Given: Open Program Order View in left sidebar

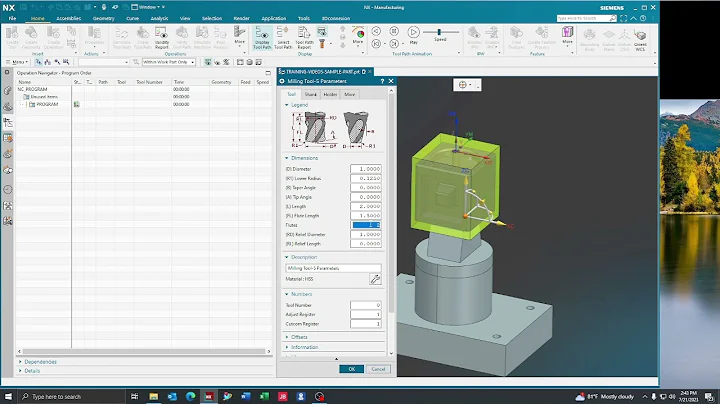Looking at the screenshot, I should click(8, 122).
